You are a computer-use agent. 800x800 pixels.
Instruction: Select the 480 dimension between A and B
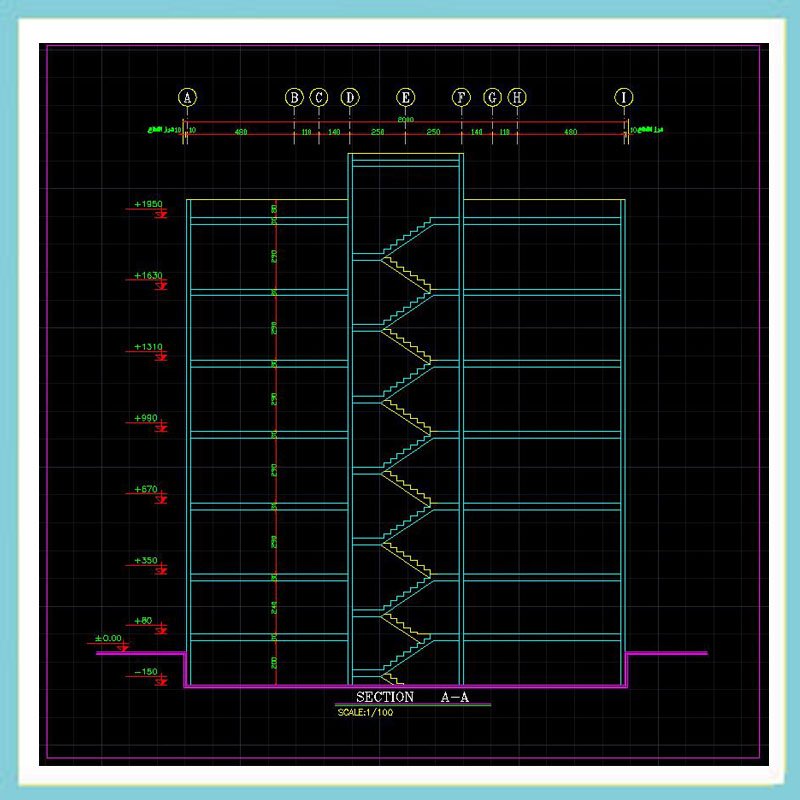pyautogui.click(x=241, y=132)
